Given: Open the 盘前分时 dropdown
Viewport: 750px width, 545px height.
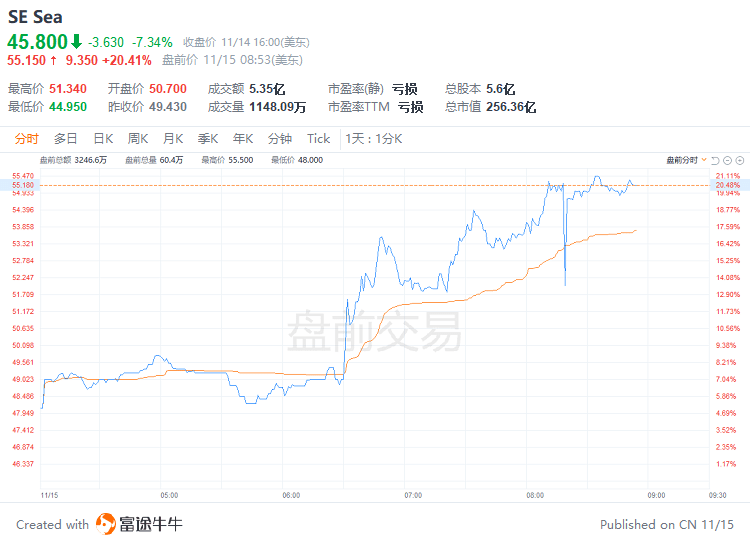Looking at the screenshot, I should pyautogui.click(x=686, y=160).
